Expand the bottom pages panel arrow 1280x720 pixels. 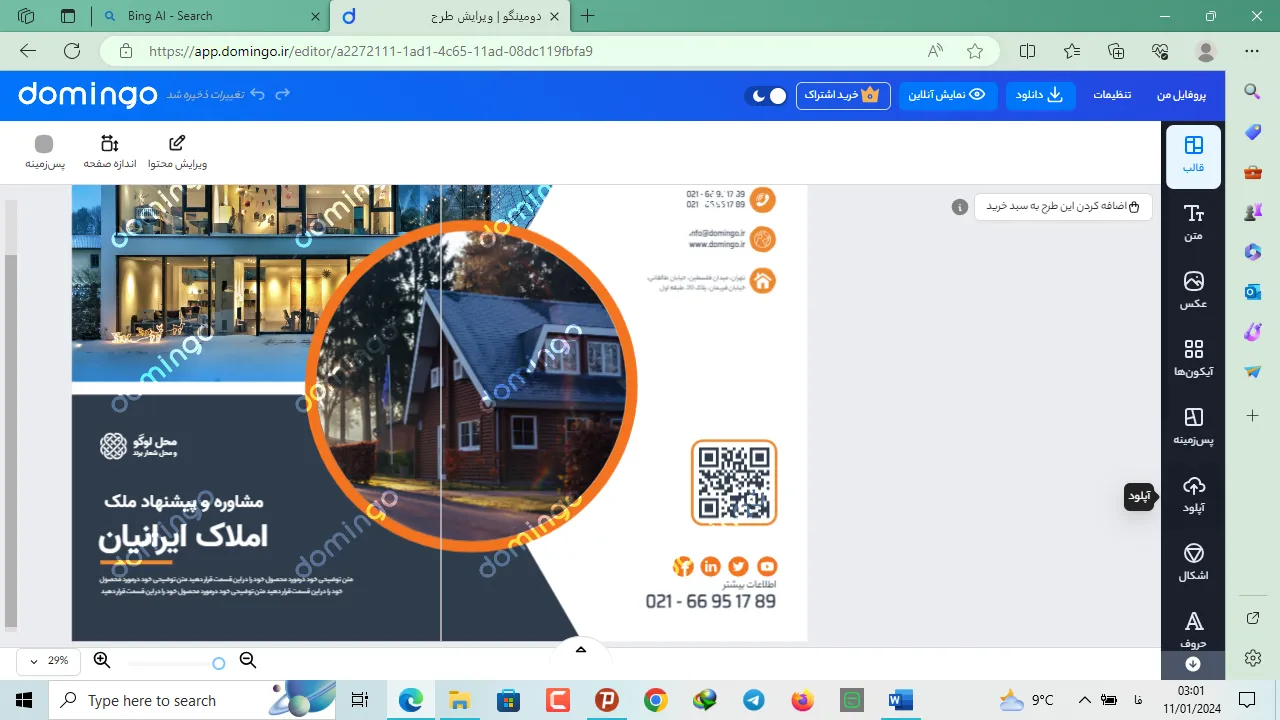click(581, 650)
